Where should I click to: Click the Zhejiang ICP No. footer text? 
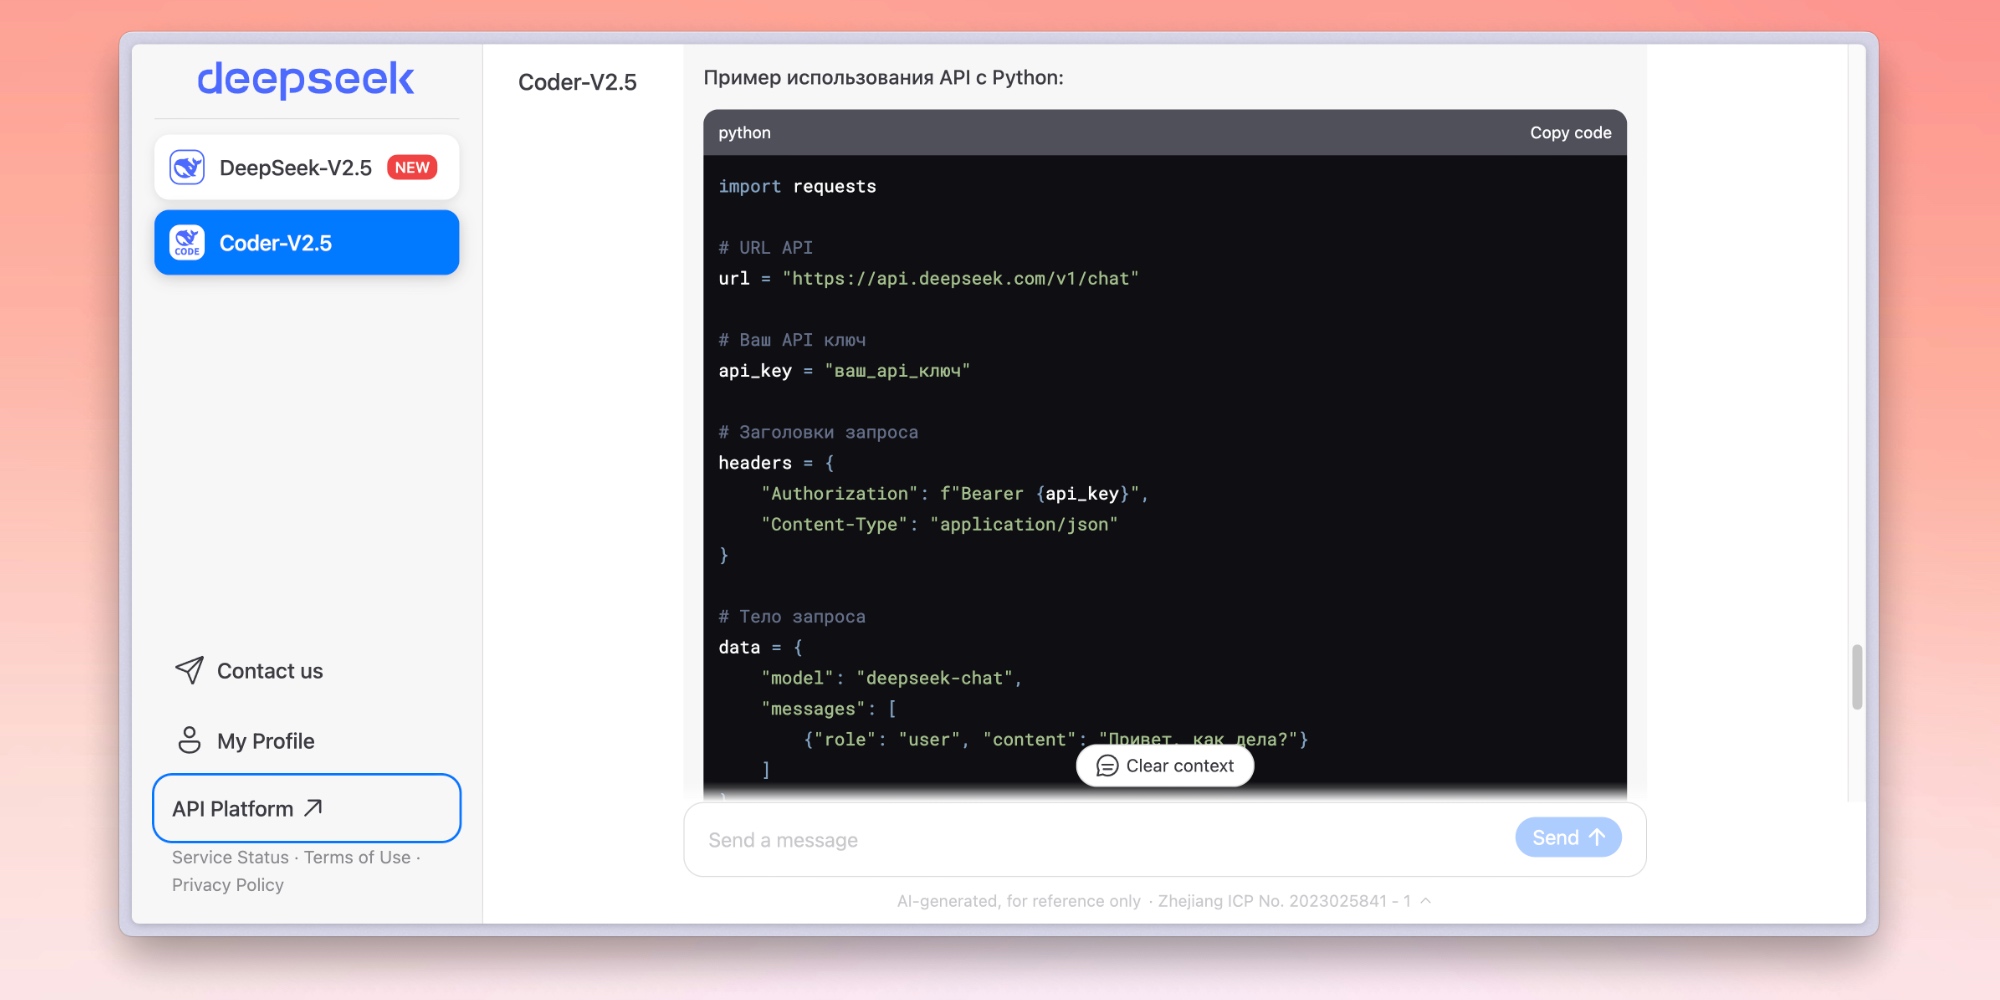tap(1284, 901)
